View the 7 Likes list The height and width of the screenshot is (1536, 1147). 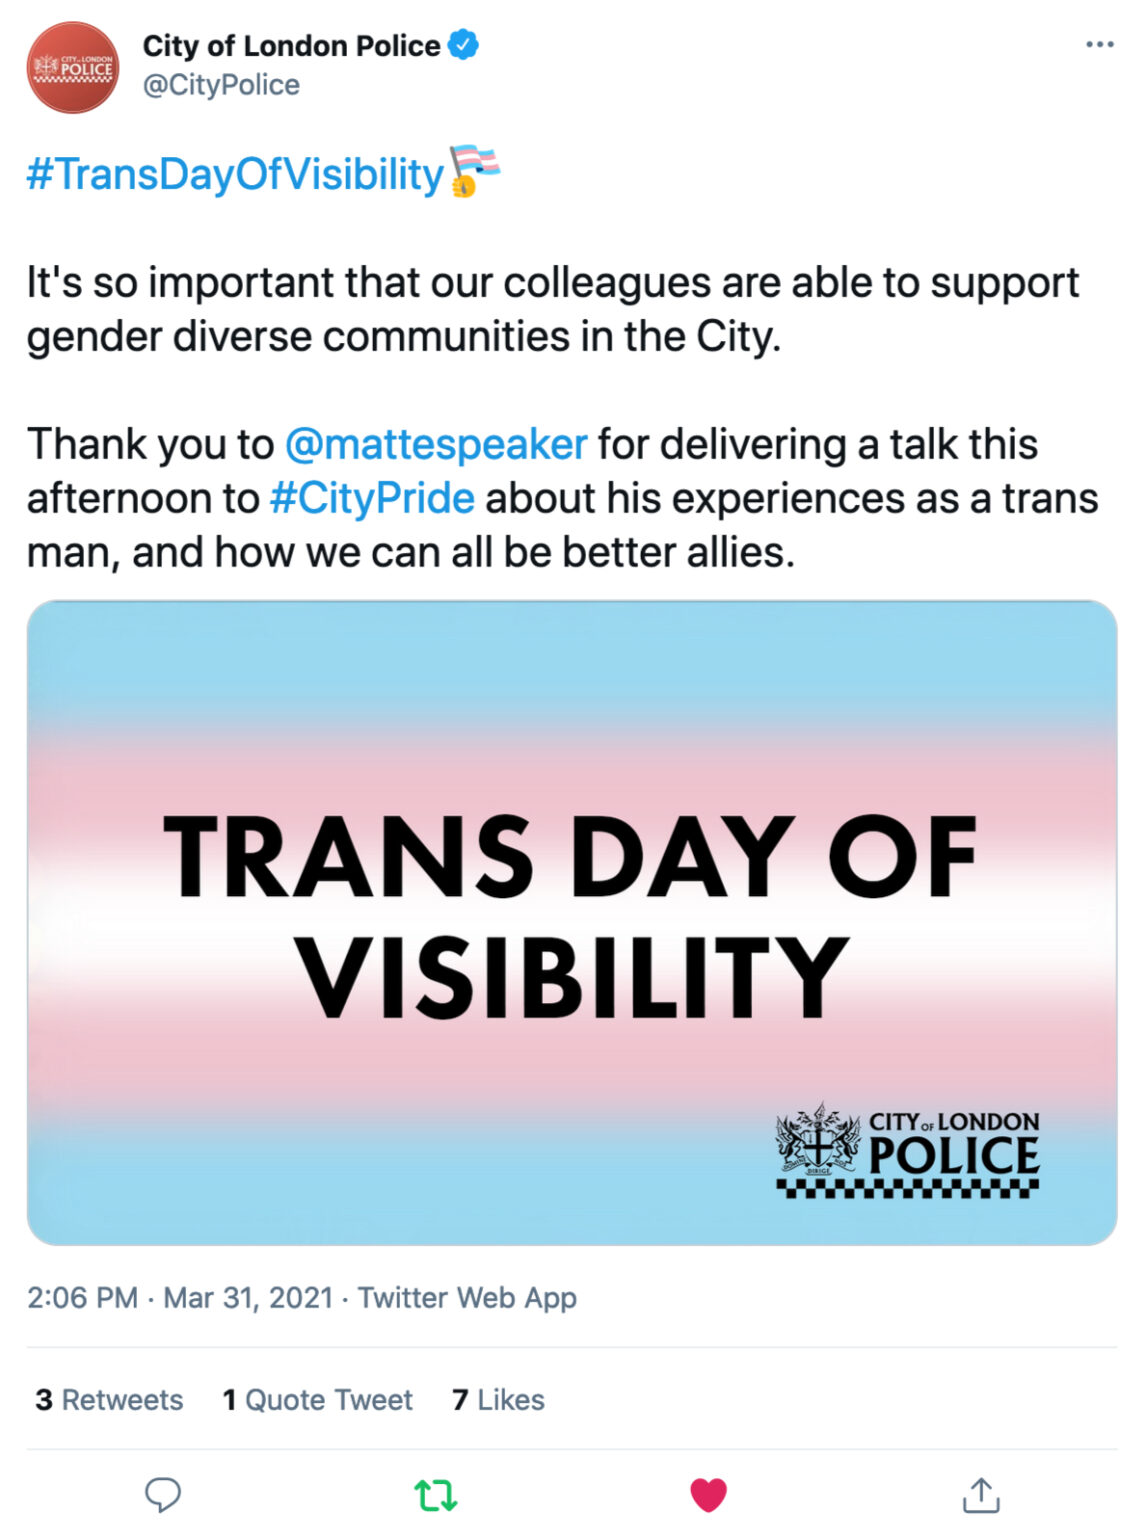(498, 1399)
